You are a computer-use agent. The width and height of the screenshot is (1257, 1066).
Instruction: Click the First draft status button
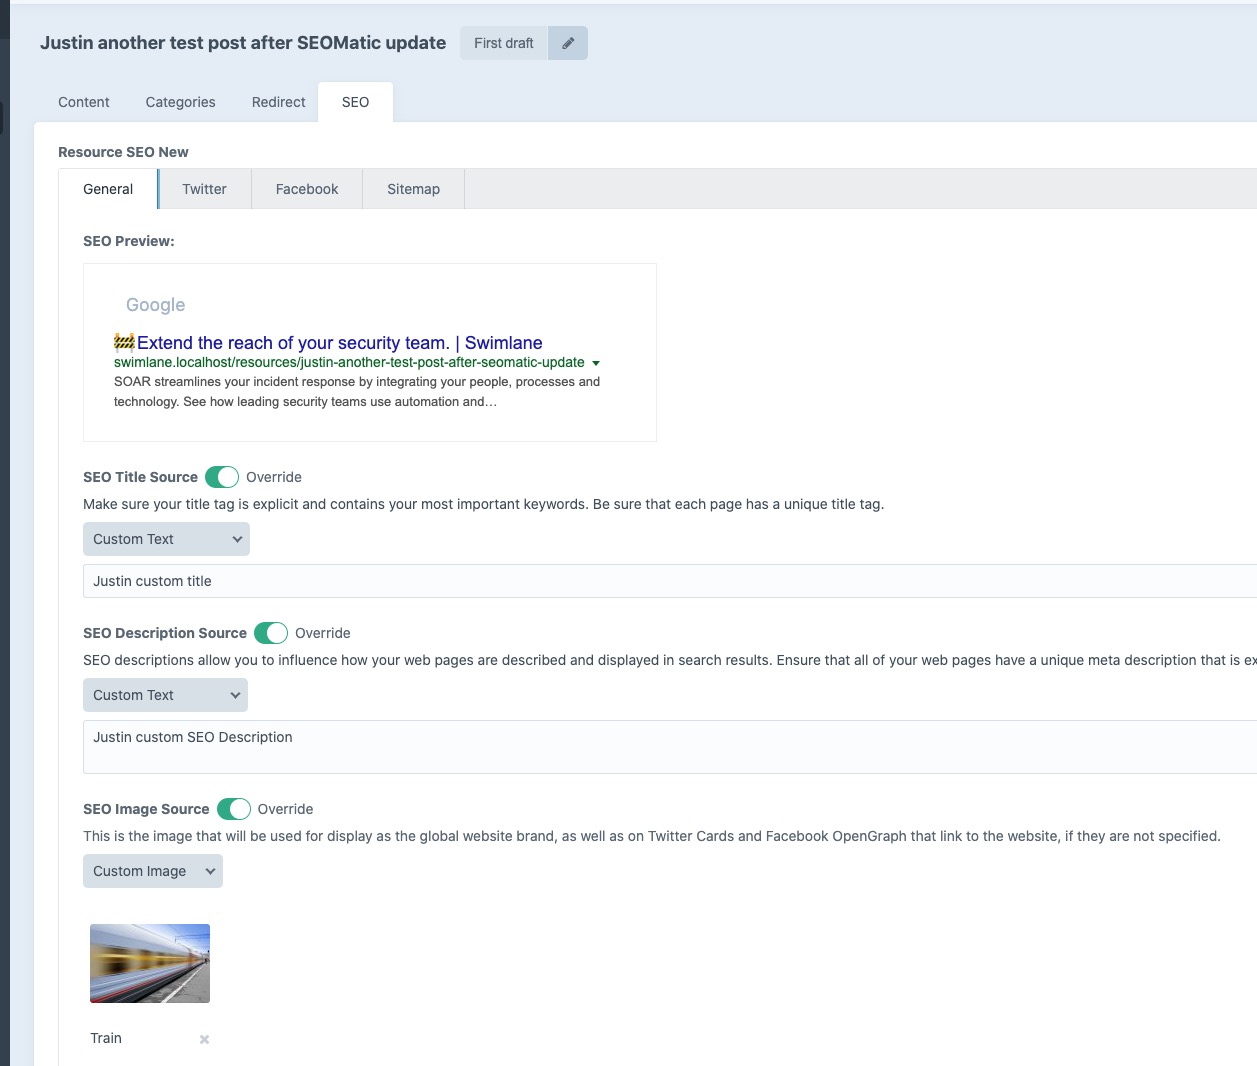point(503,43)
